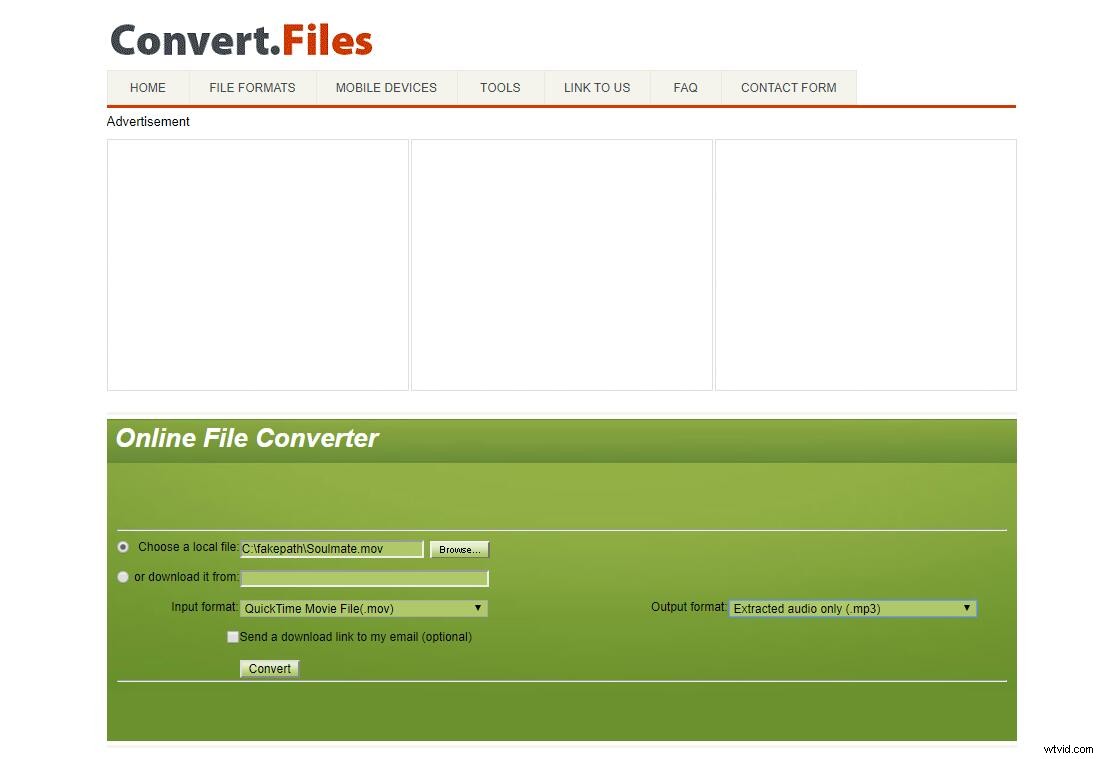Image resolution: width=1114 pixels, height=759 pixels.
Task: Select the download from URL radio button
Action: [123, 577]
